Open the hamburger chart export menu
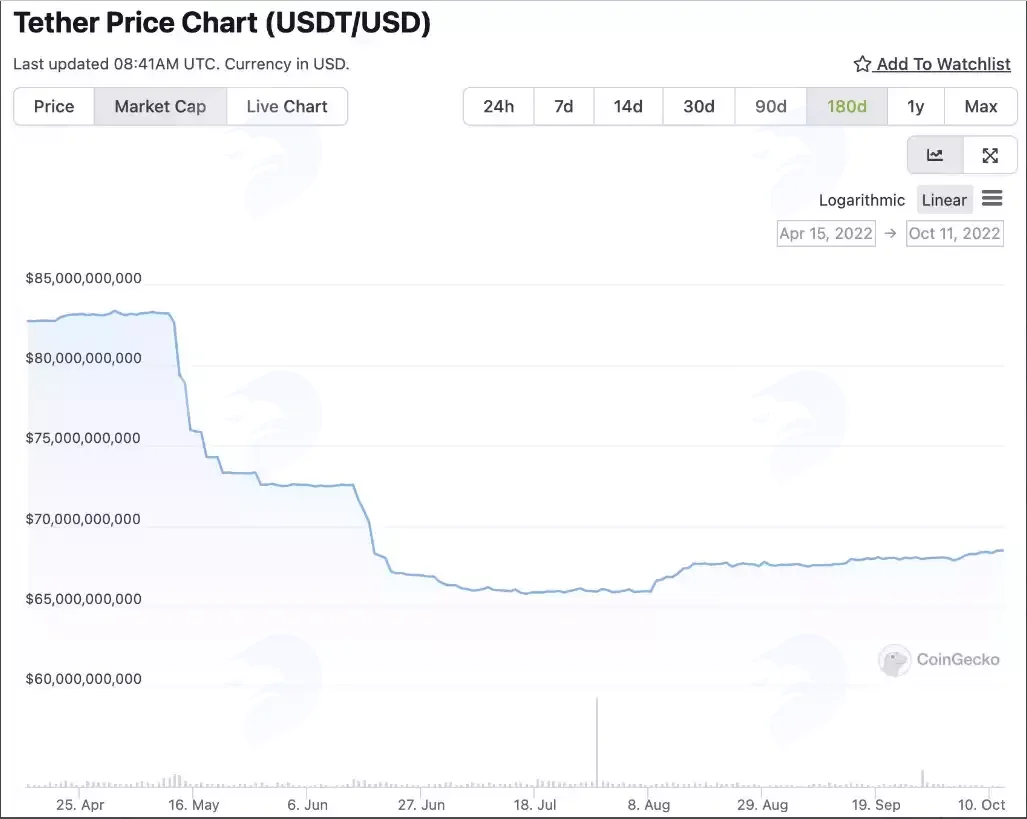The image size is (1027, 819). coord(992,198)
